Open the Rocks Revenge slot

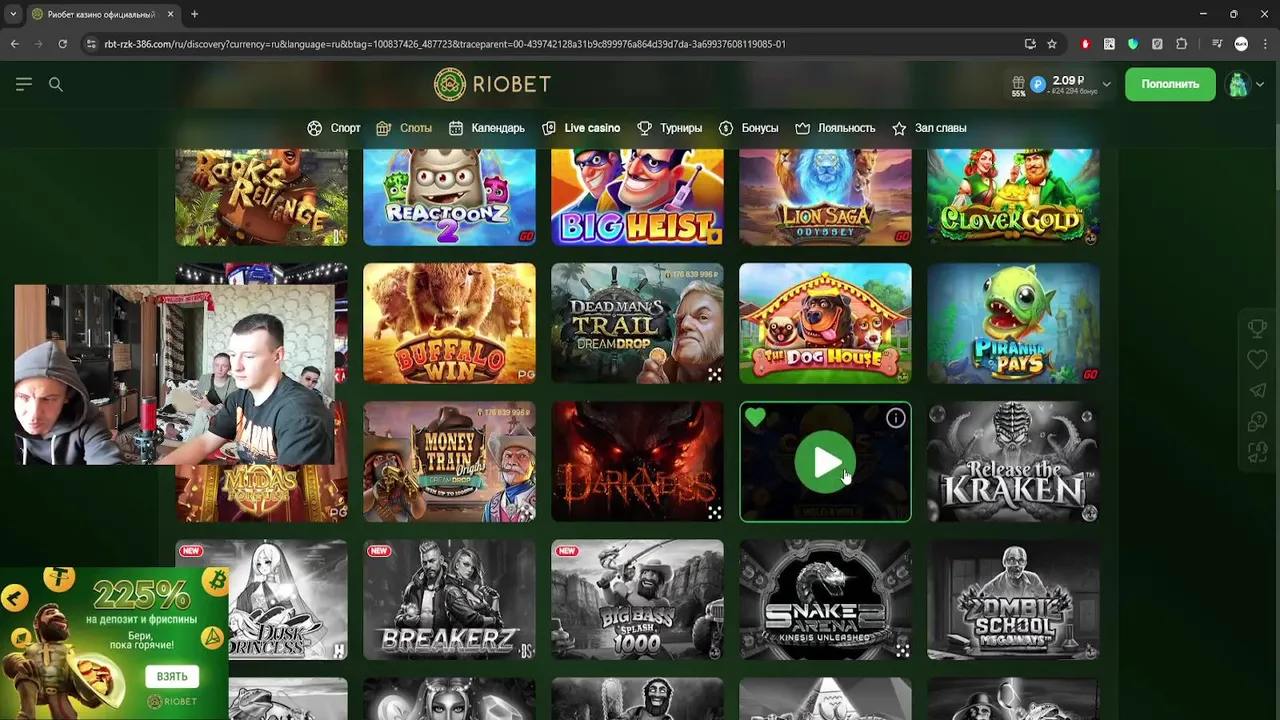click(x=261, y=197)
